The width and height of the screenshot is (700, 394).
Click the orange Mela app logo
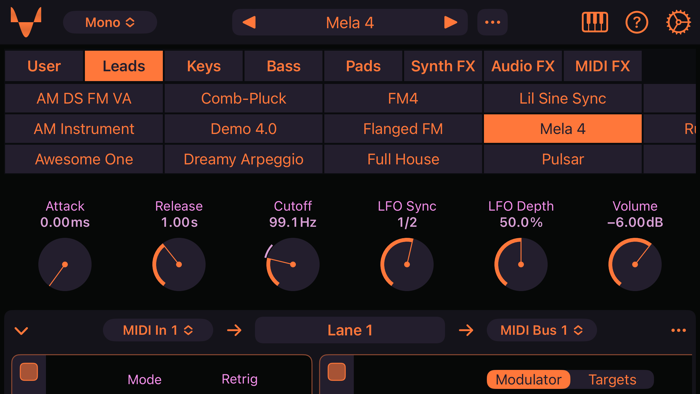(26, 22)
